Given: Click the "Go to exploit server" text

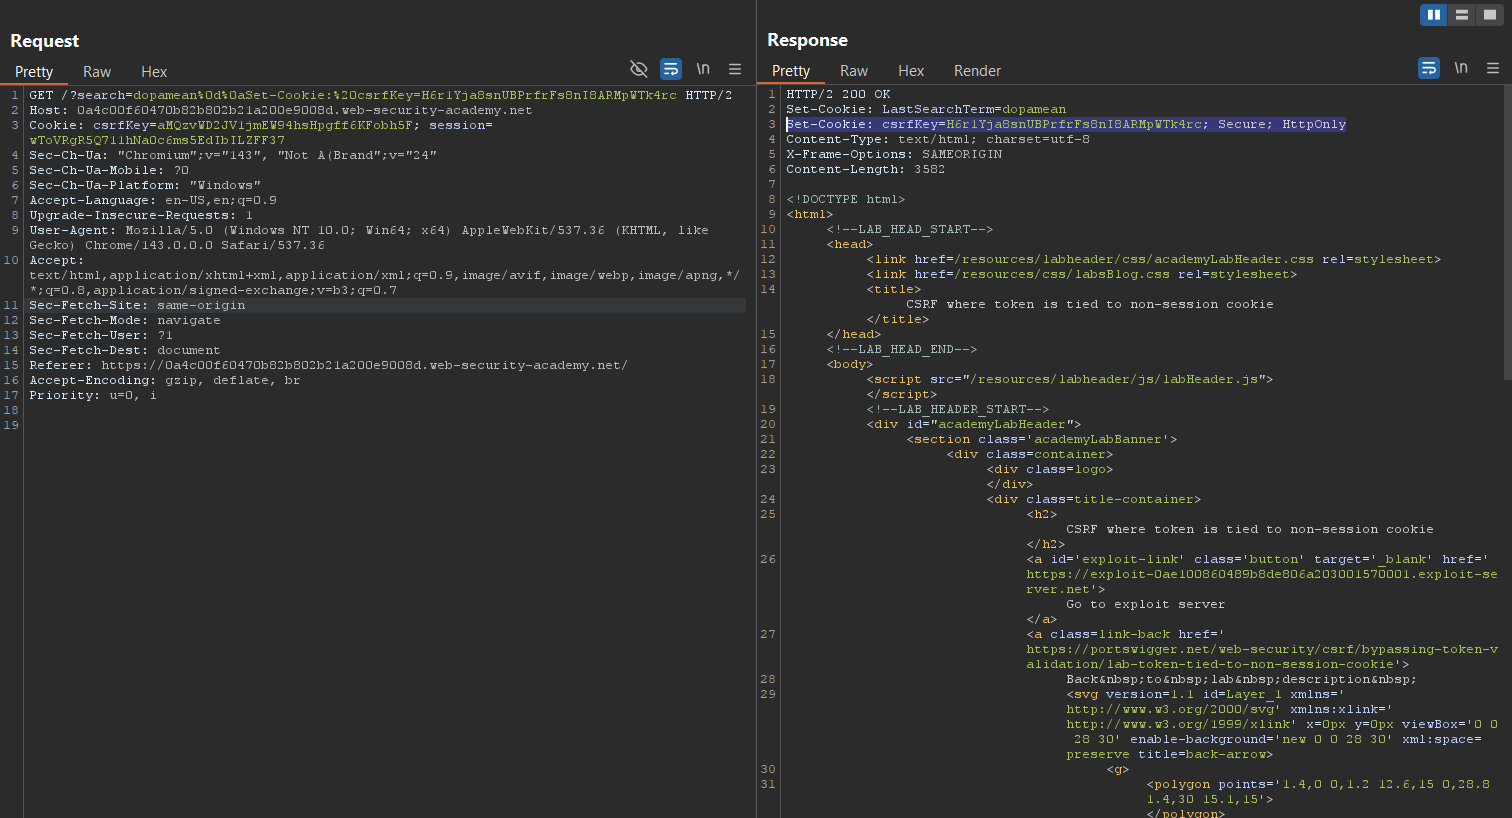Looking at the screenshot, I should pyautogui.click(x=1146, y=604).
